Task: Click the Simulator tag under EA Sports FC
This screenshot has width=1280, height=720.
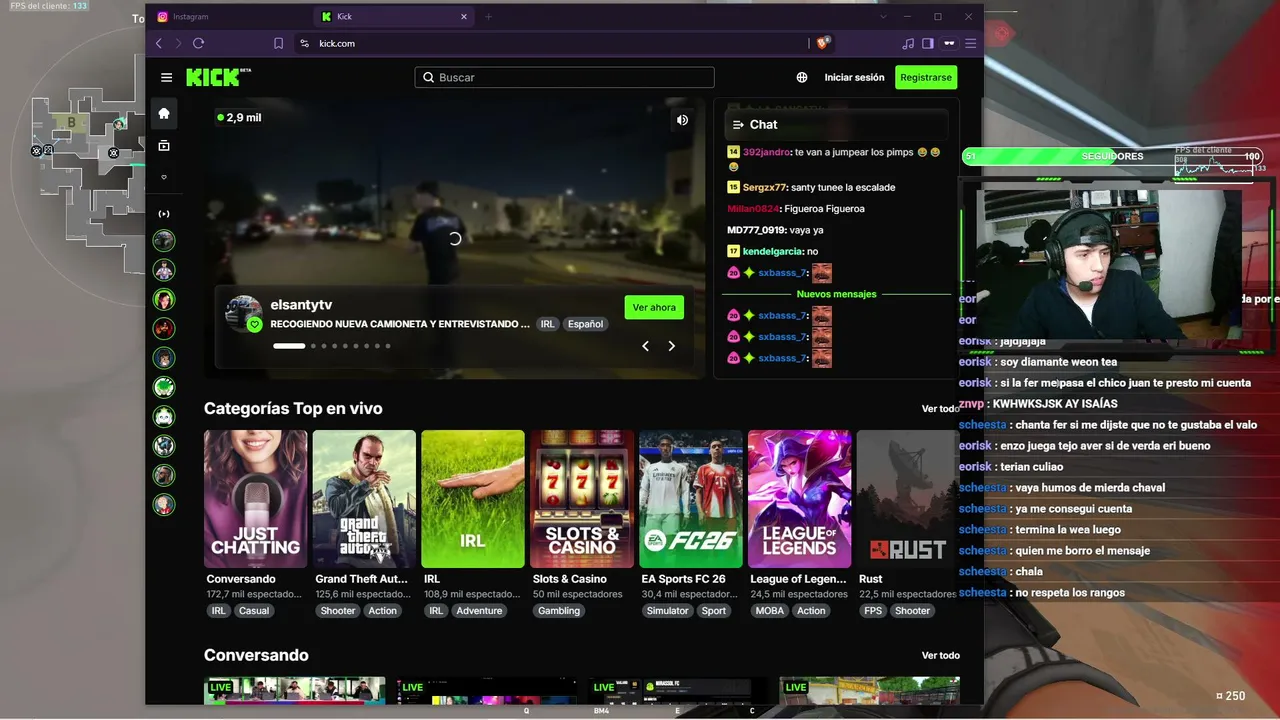Action: (668, 611)
